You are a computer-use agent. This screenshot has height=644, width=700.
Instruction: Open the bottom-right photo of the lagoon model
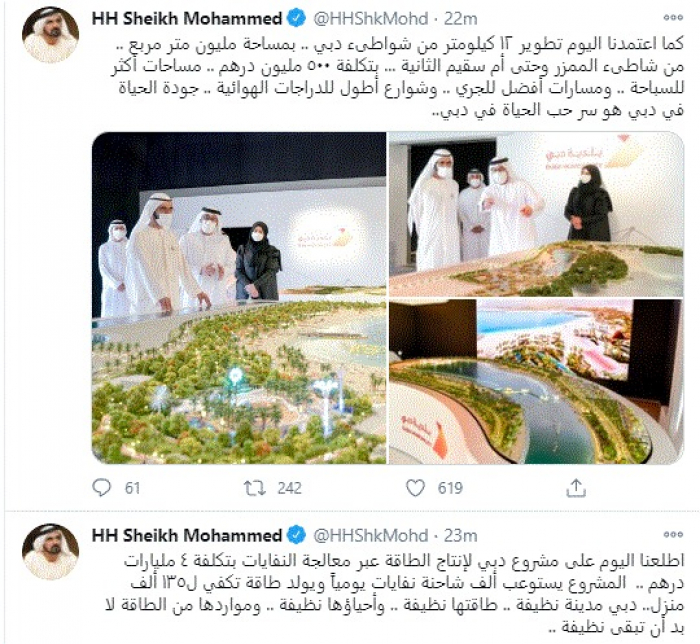[536, 382]
